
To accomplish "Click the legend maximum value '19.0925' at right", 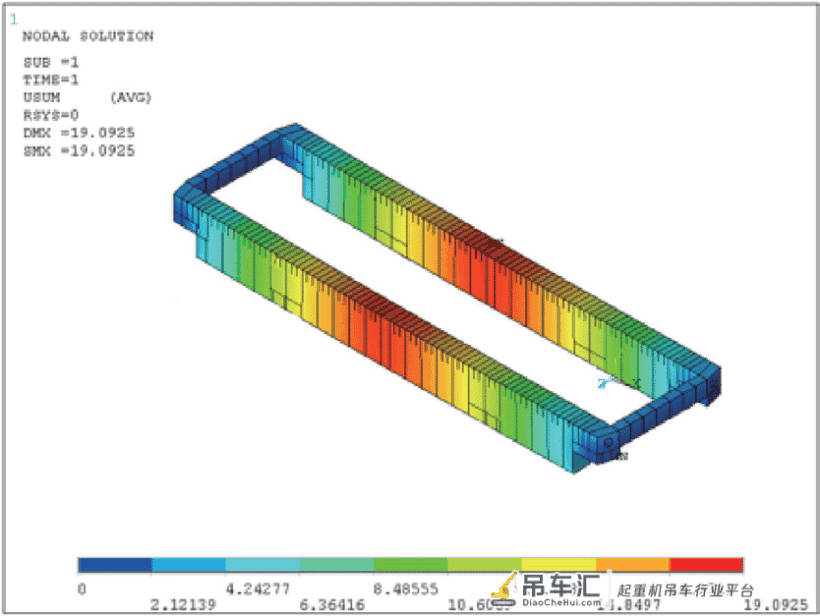I will tap(776, 605).
